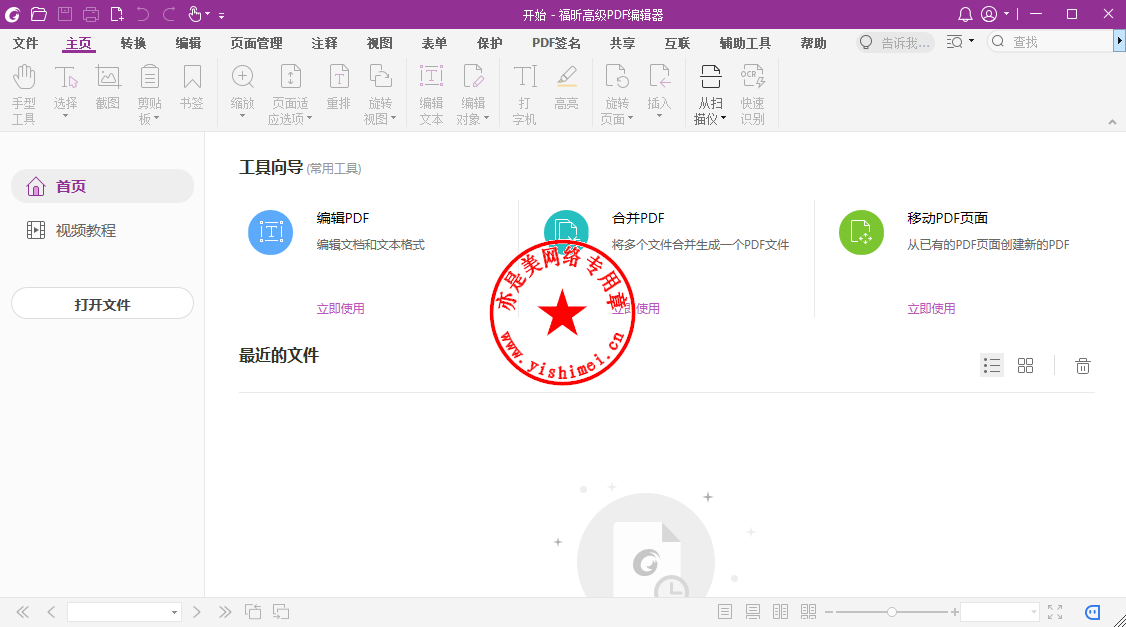Screen dimensions: 1126x627
Task: Click the zoom slider handle in status bar
Action: (x=891, y=612)
